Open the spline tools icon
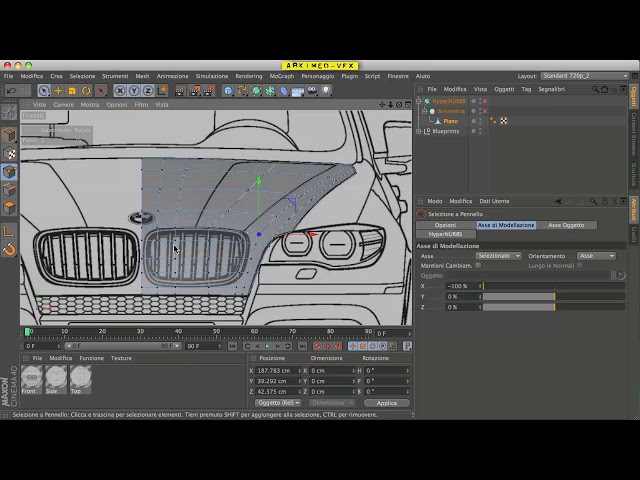 click(x=242, y=91)
